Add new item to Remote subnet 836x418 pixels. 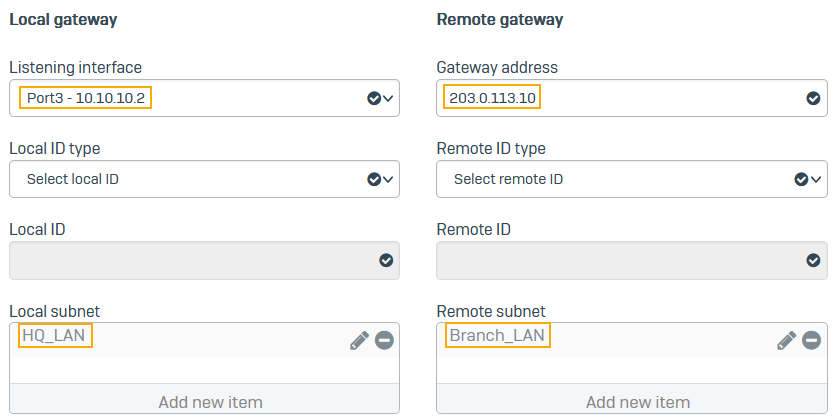(x=638, y=402)
